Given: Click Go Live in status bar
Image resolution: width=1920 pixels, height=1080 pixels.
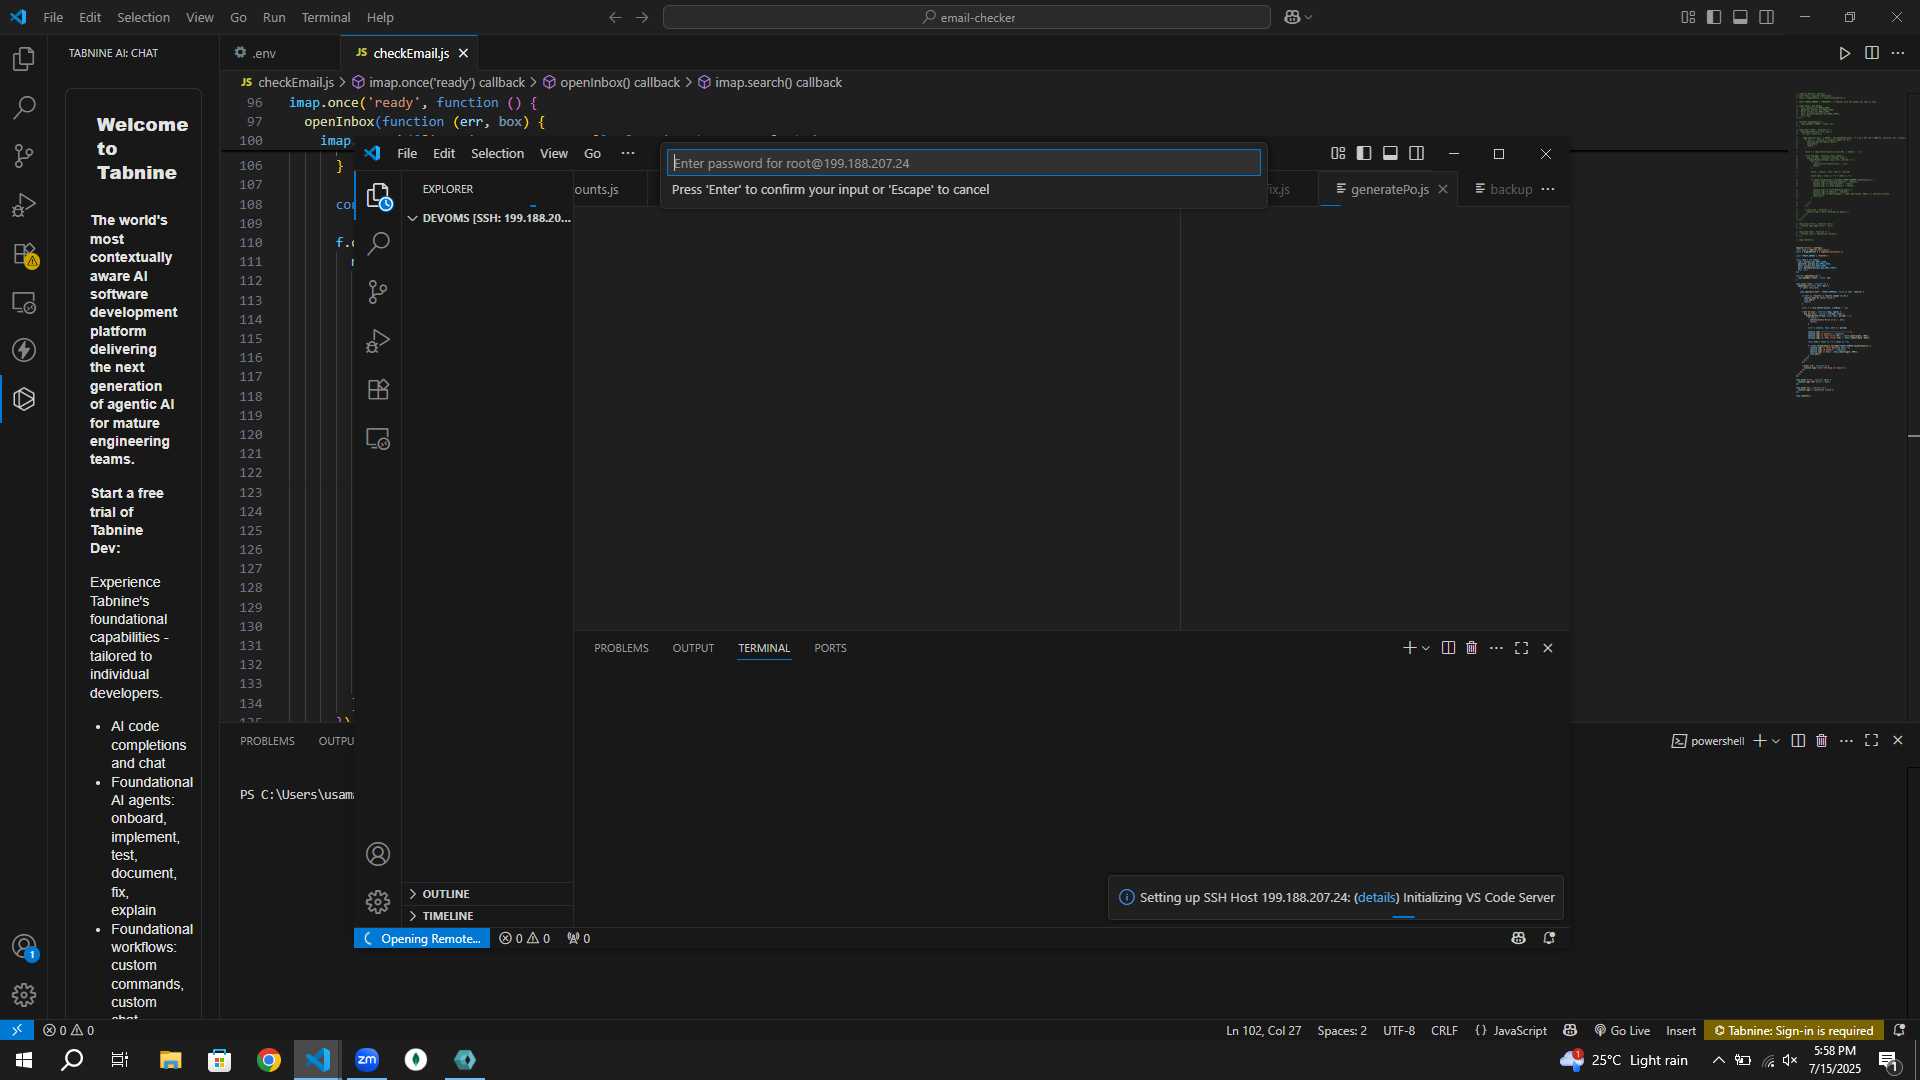Looking at the screenshot, I should coord(1622,1031).
